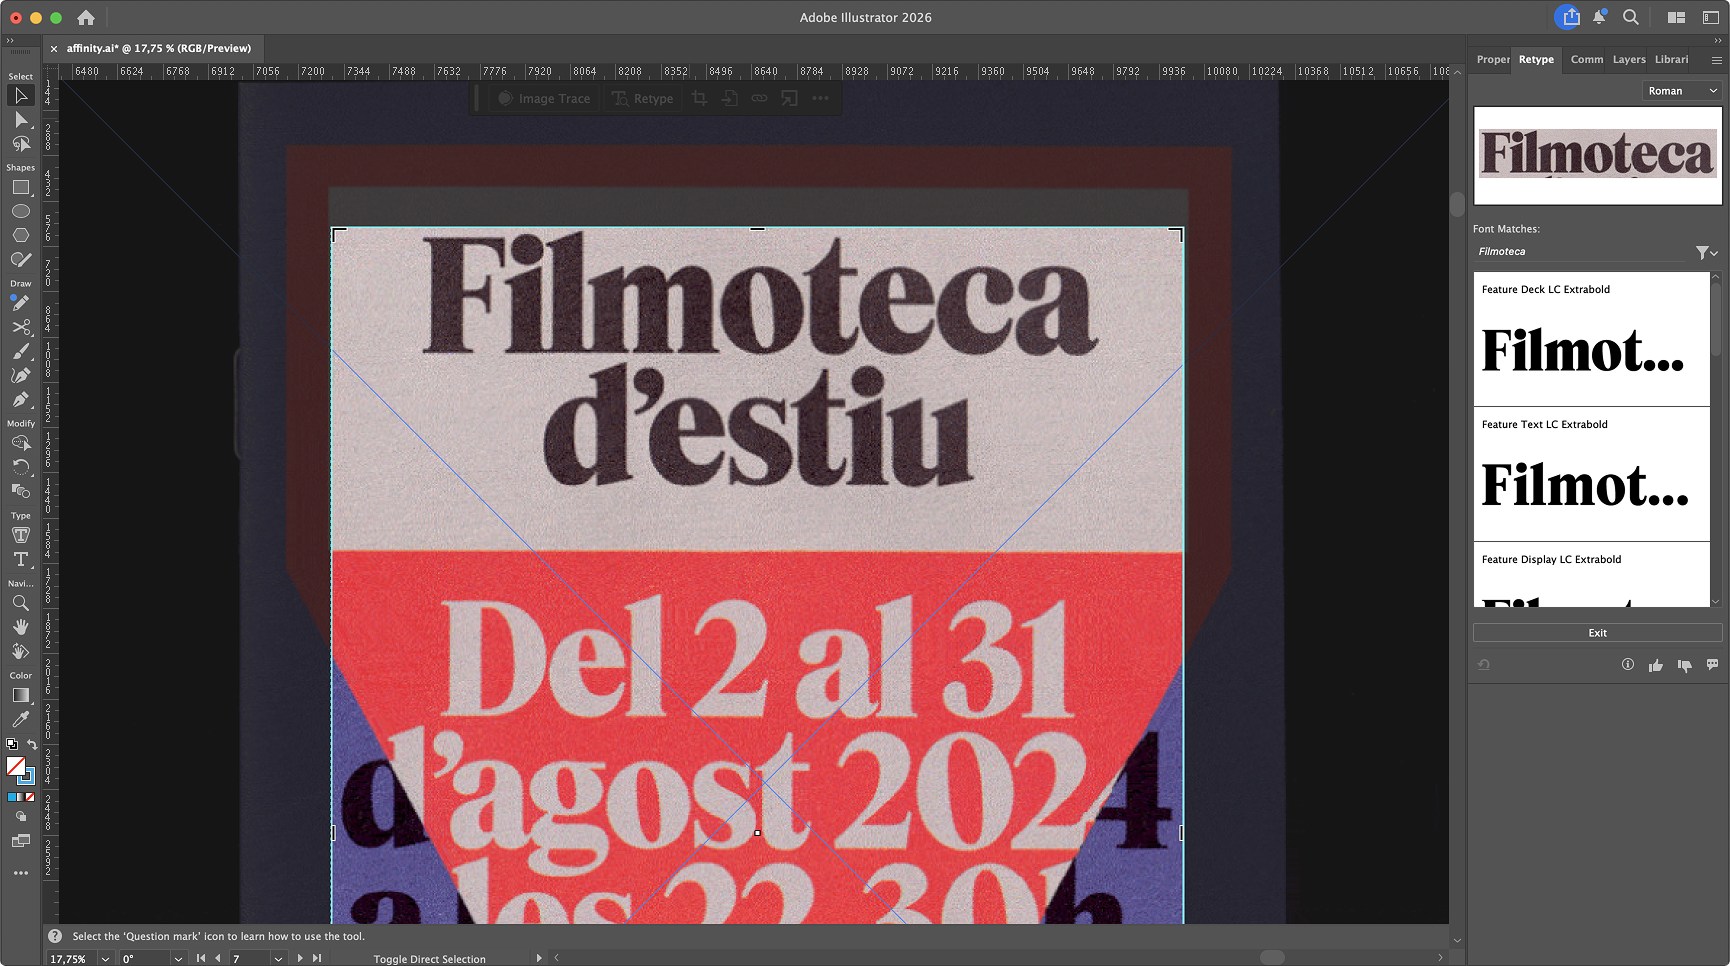This screenshot has height=966, width=1730.
Task: Click the Share document icon
Action: point(1570,17)
